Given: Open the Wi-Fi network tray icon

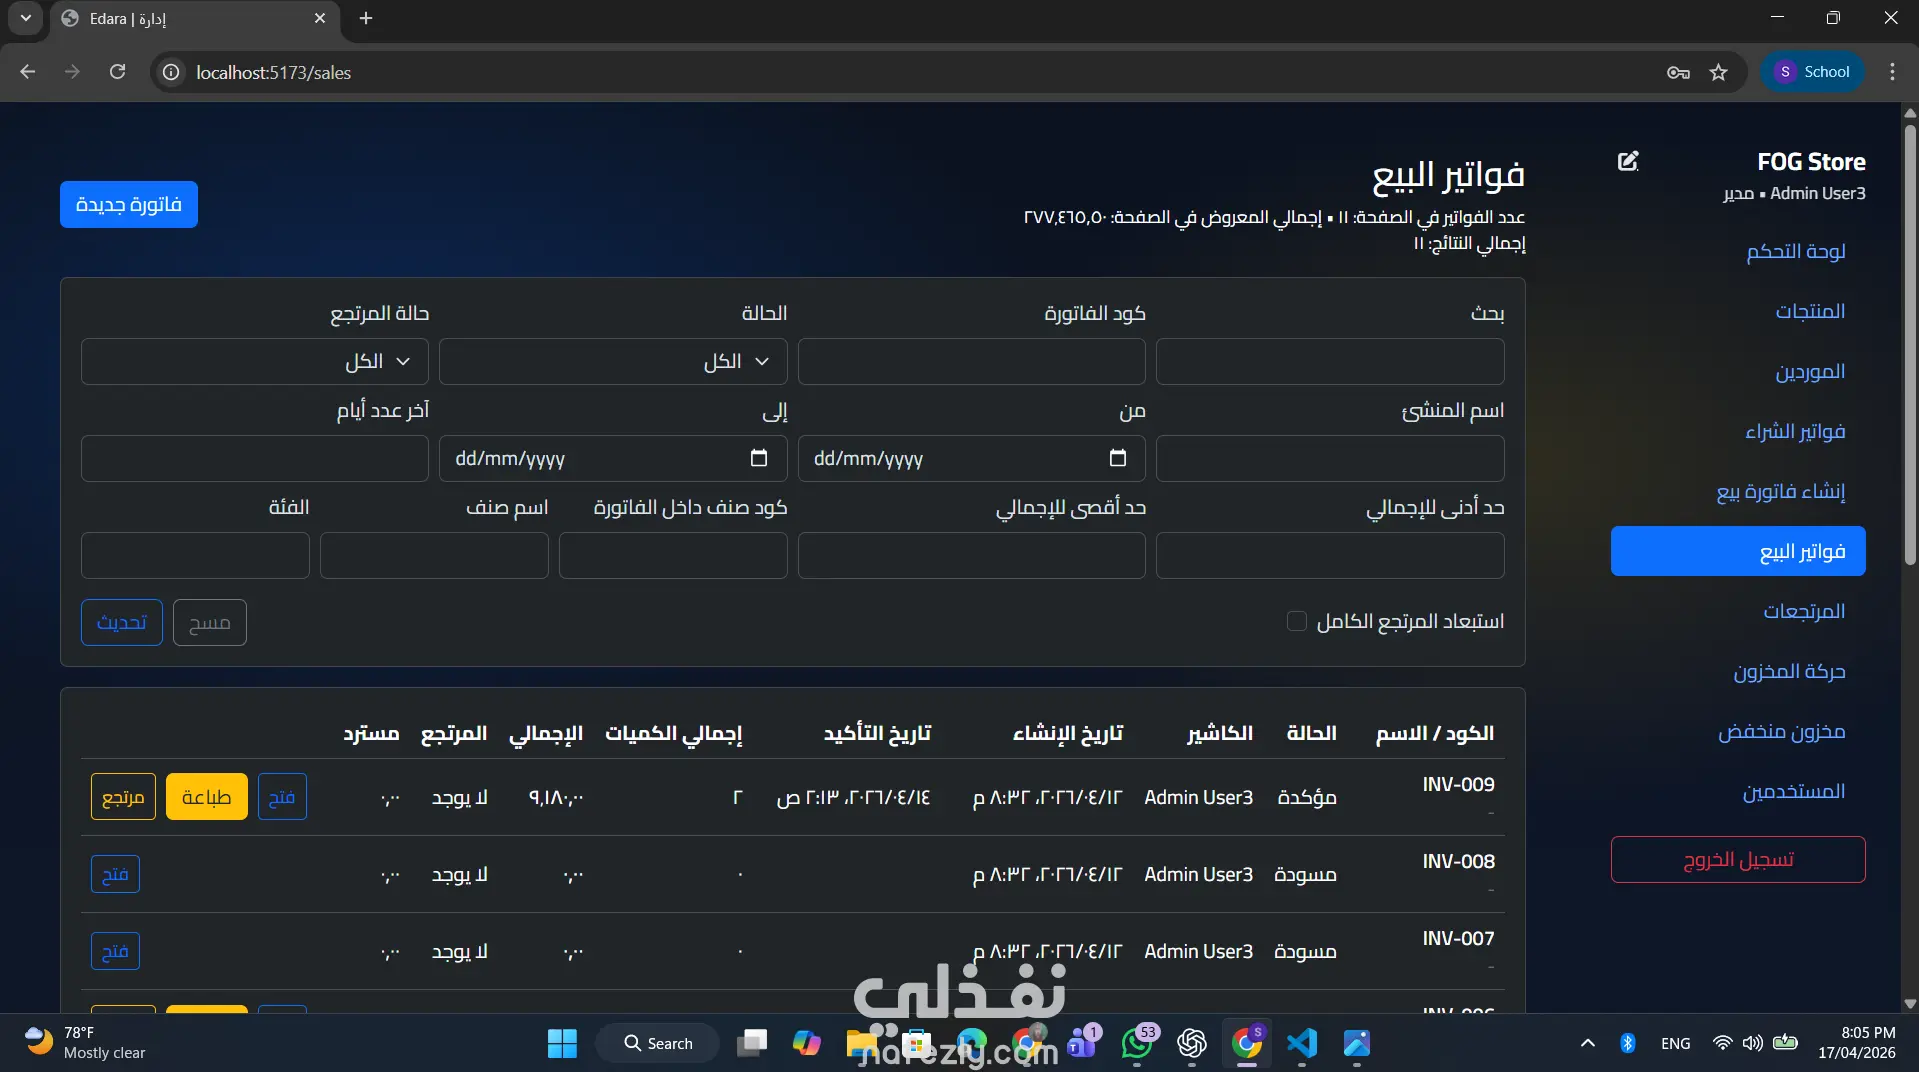Looking at the screenshot, I should [1722, 1043].
